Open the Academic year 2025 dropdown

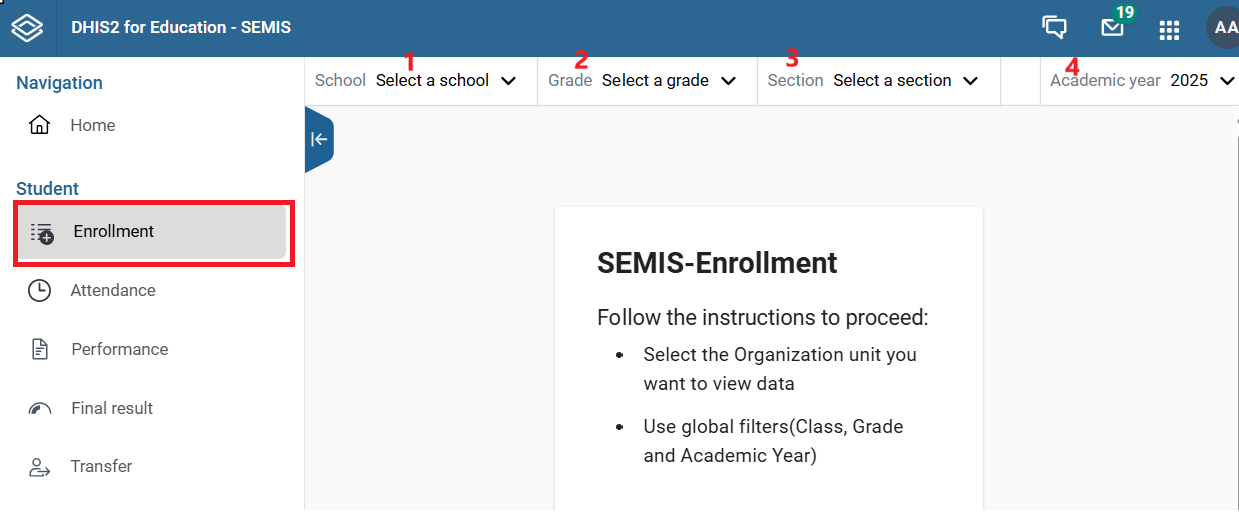click(x=1203, y=80)
